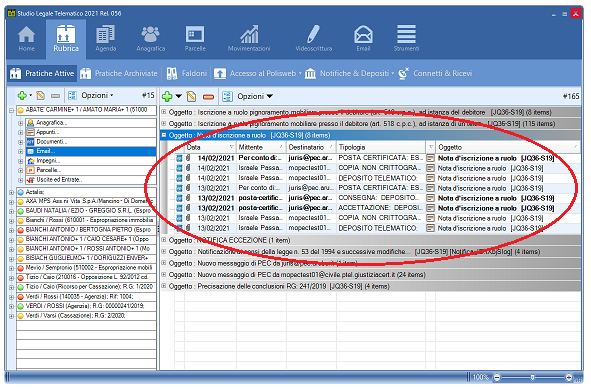
Task: Edit practice with left pencil icon
Action: [x=40, y=96]
